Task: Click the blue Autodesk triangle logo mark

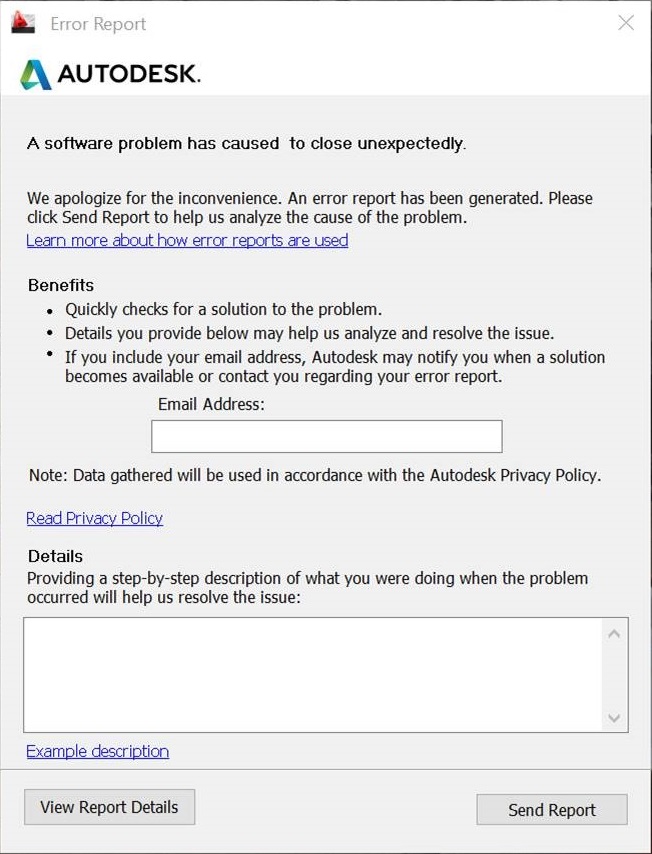Action: (x=37, y=73)
